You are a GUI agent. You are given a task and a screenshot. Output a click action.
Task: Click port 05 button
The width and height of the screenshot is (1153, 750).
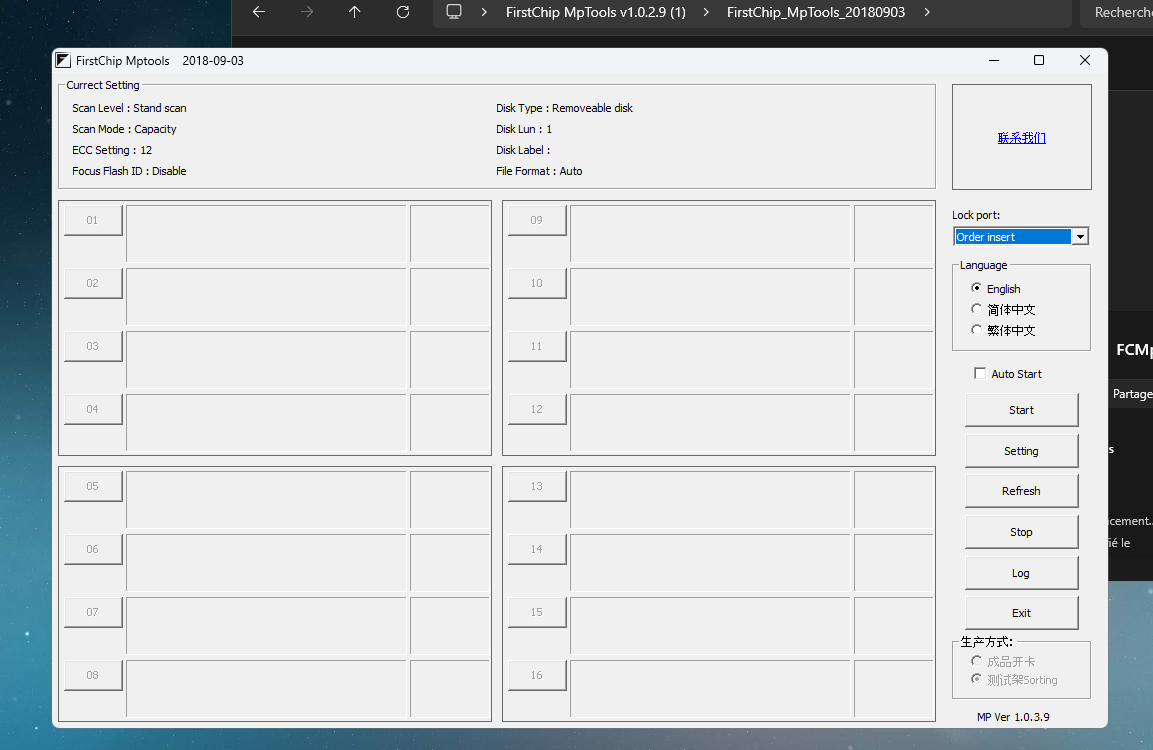point(93,486)
